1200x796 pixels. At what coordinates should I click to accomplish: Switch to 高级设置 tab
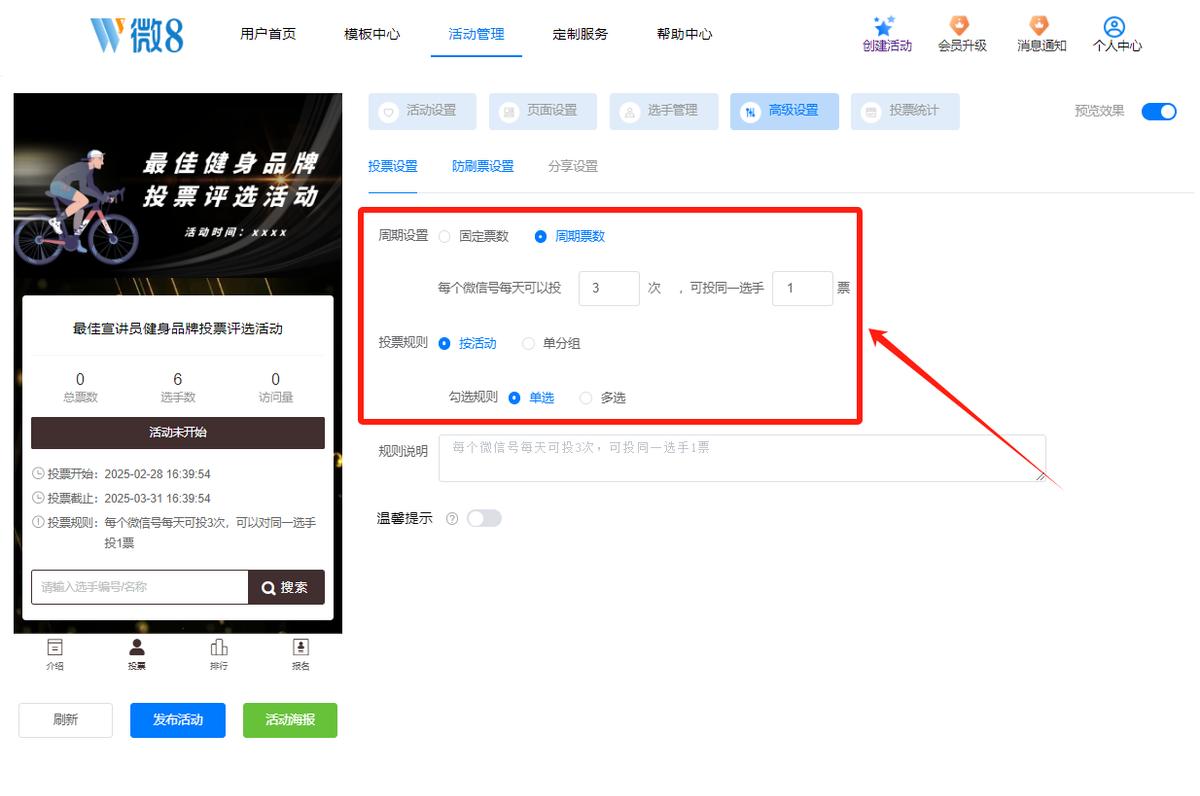point(785,111)
